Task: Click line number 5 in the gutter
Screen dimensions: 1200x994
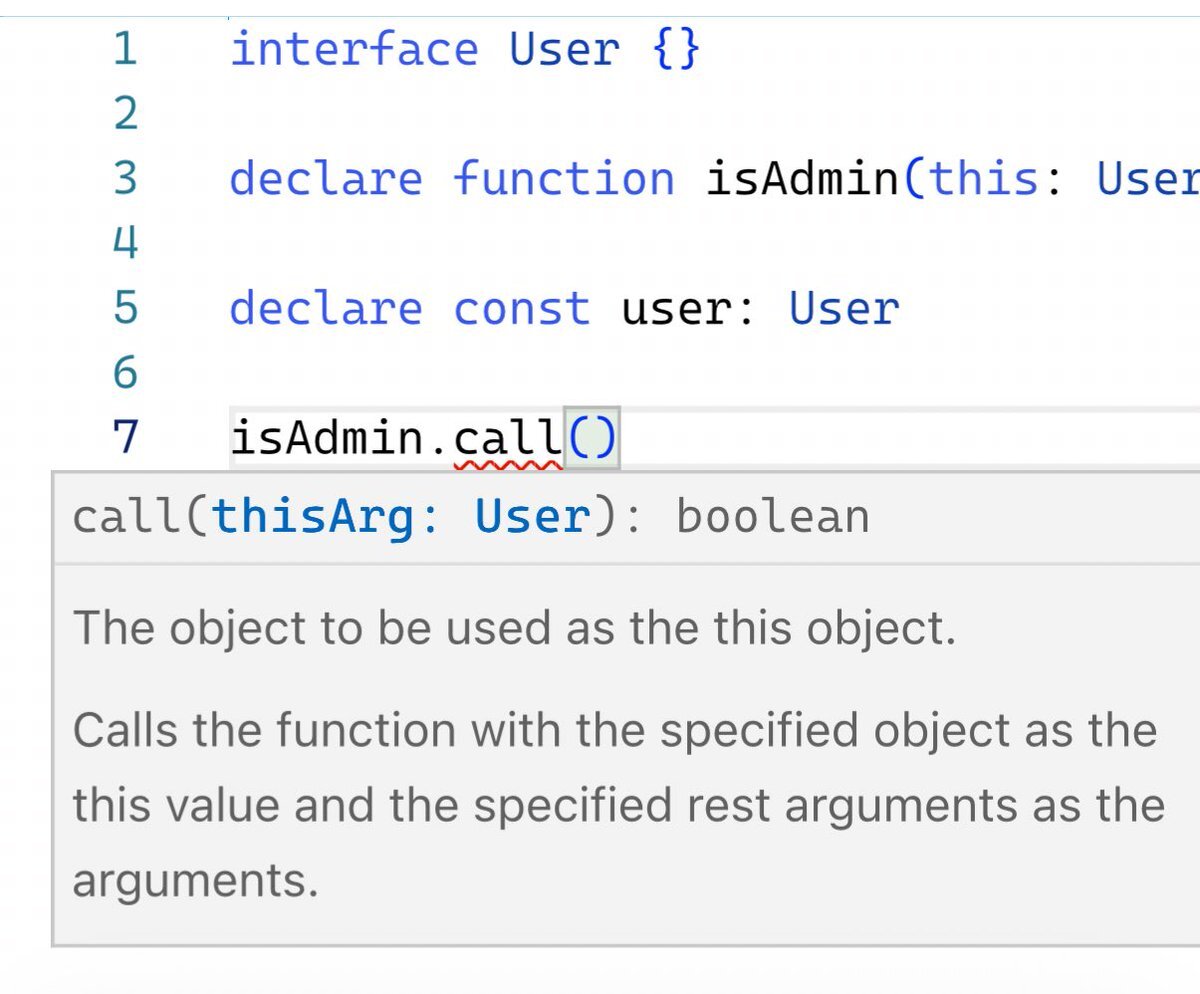Action: pos(124,308)
